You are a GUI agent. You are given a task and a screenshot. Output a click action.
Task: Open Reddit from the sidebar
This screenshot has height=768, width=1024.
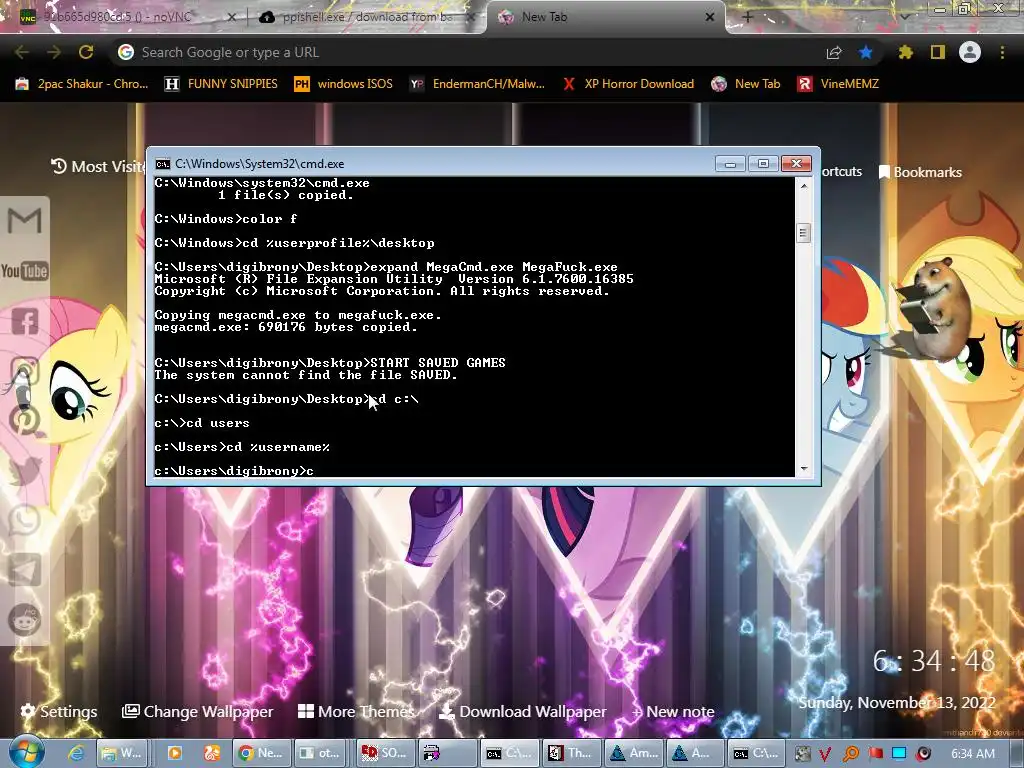(x=25, y=620)
